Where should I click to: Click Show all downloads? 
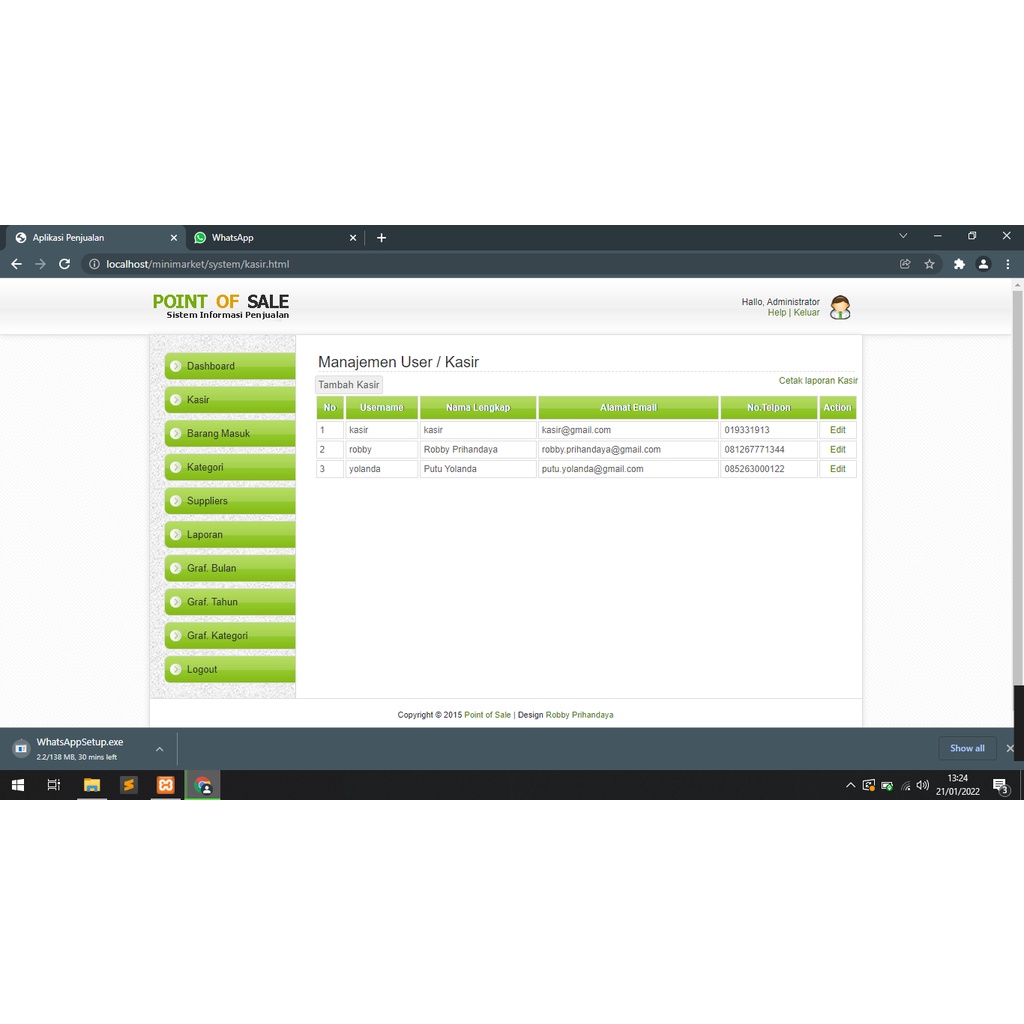pos(967,748)
